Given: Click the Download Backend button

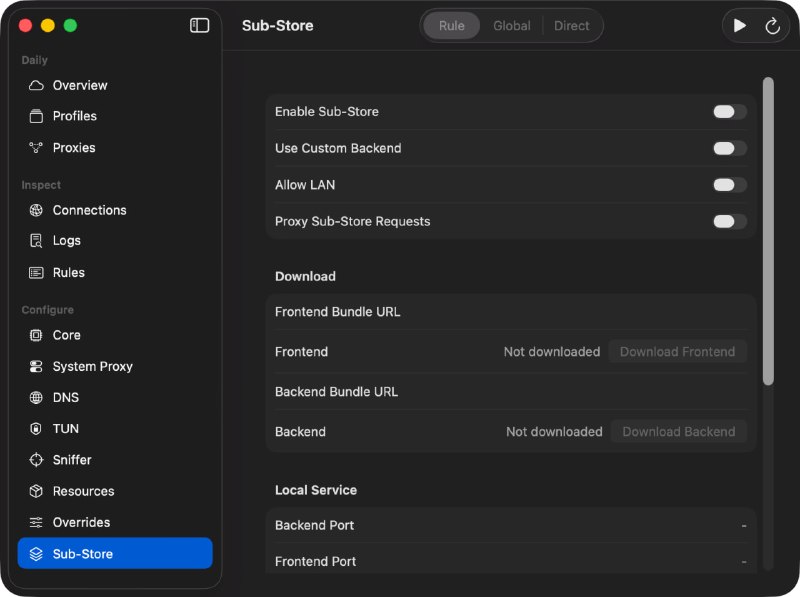Looking at the screenshot, I should tap(679, 432).
